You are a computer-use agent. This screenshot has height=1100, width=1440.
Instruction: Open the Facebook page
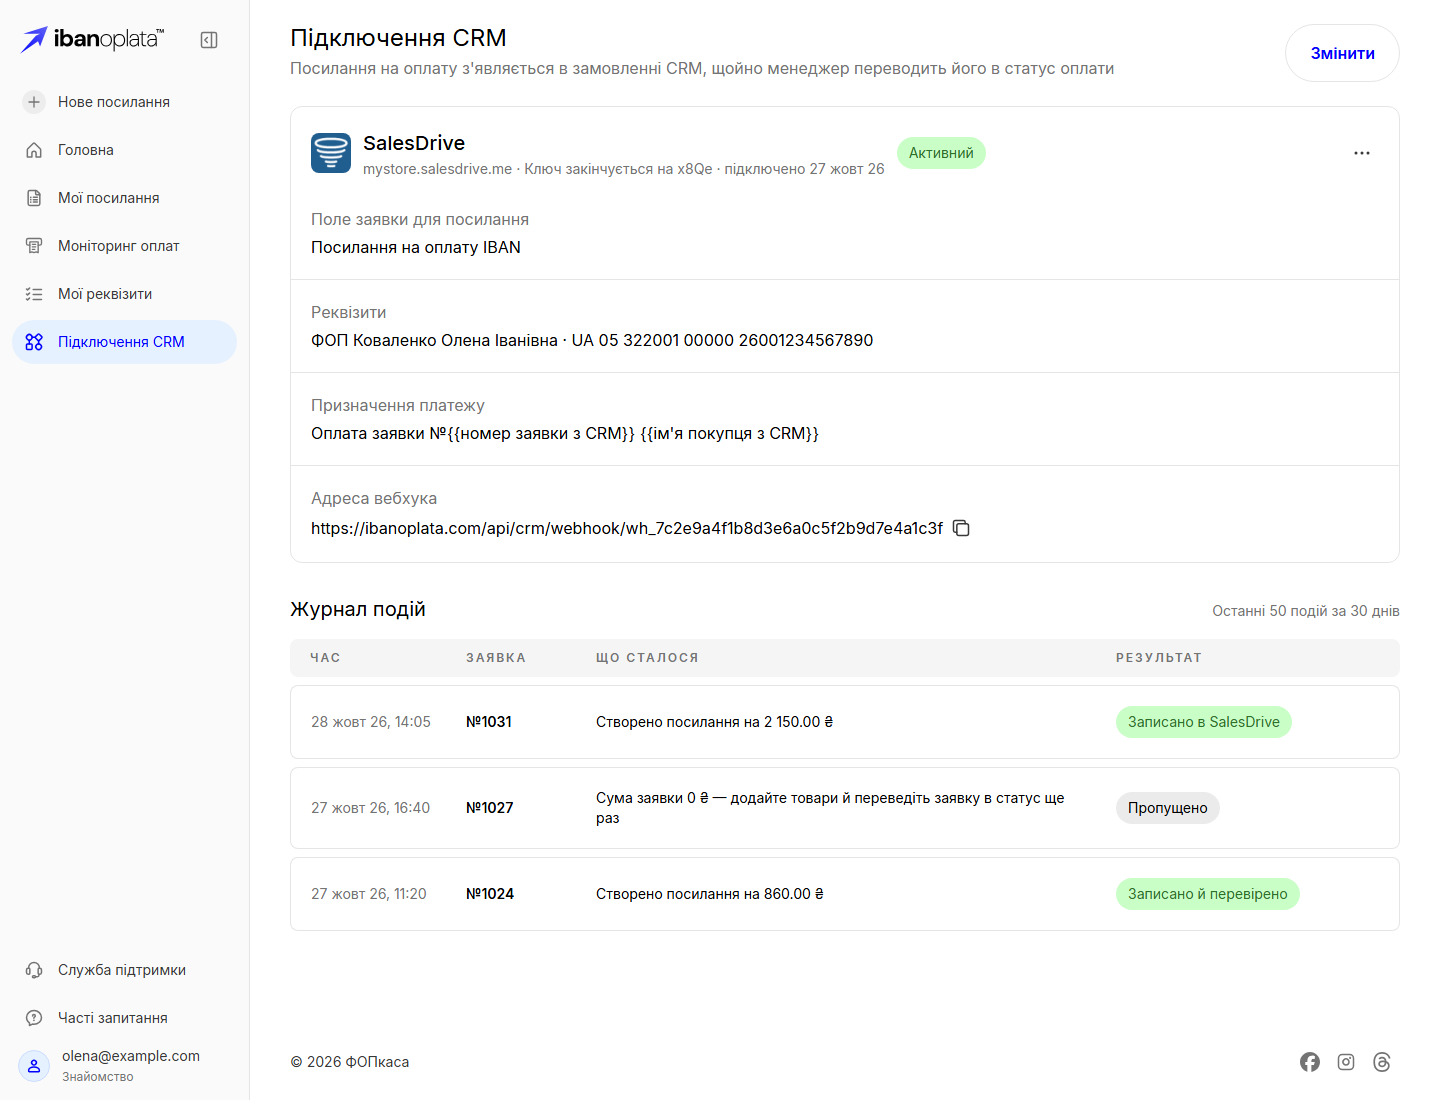coord(1310,1062)
